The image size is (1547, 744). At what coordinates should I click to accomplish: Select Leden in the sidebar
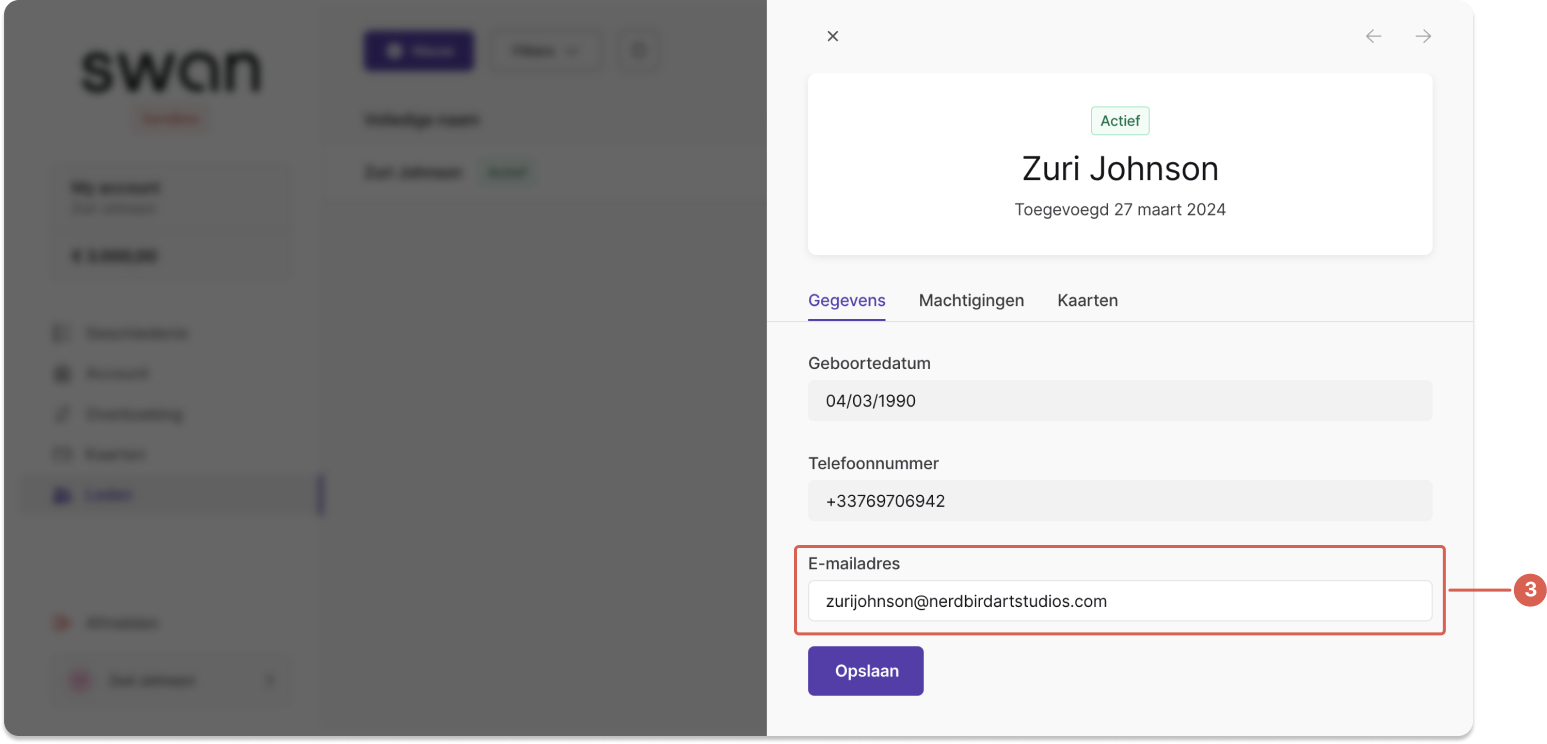(171, 495)
